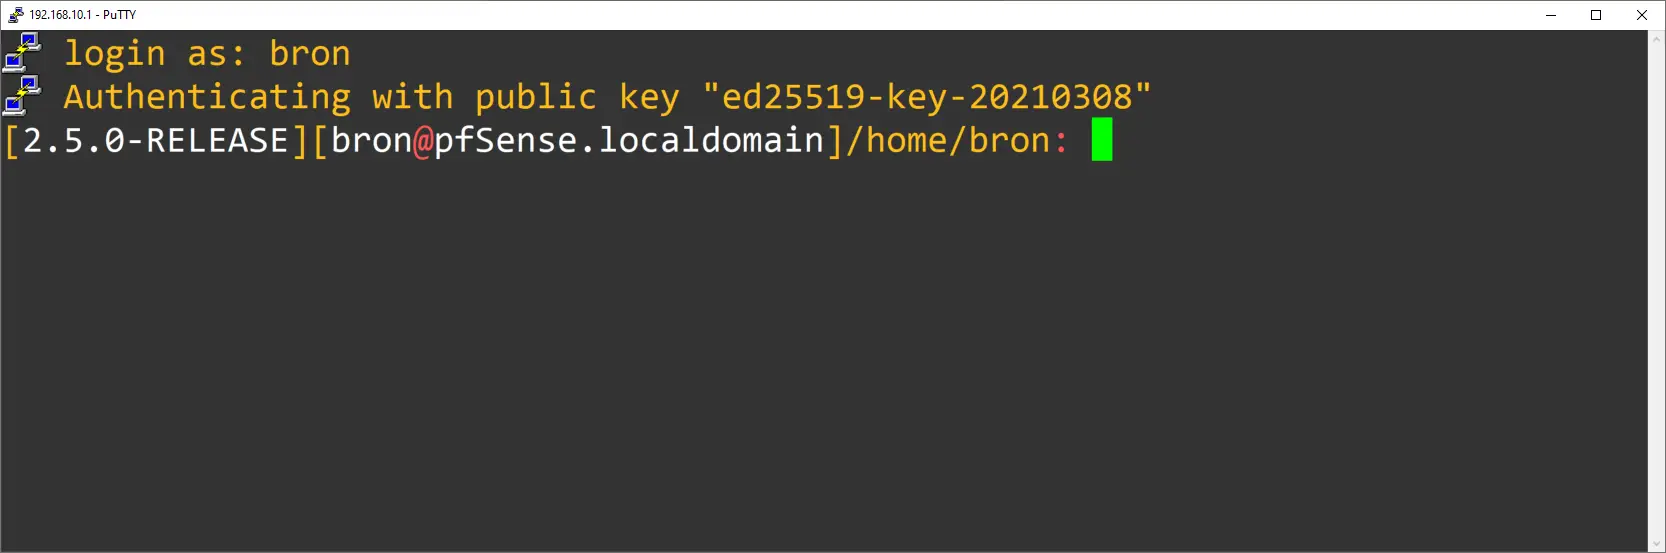This screenshot has width=1666, height=553.
Task: Maximize the PuTTY window
Action: pyautogui.click(x=1596, y=15)
